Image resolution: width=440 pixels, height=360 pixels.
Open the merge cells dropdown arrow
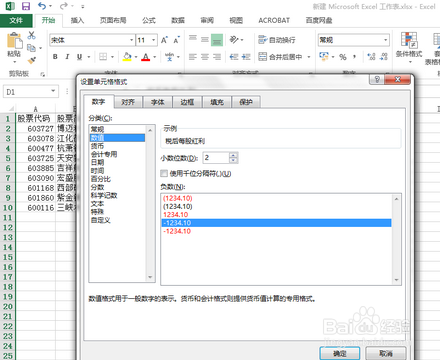[309, 57]
